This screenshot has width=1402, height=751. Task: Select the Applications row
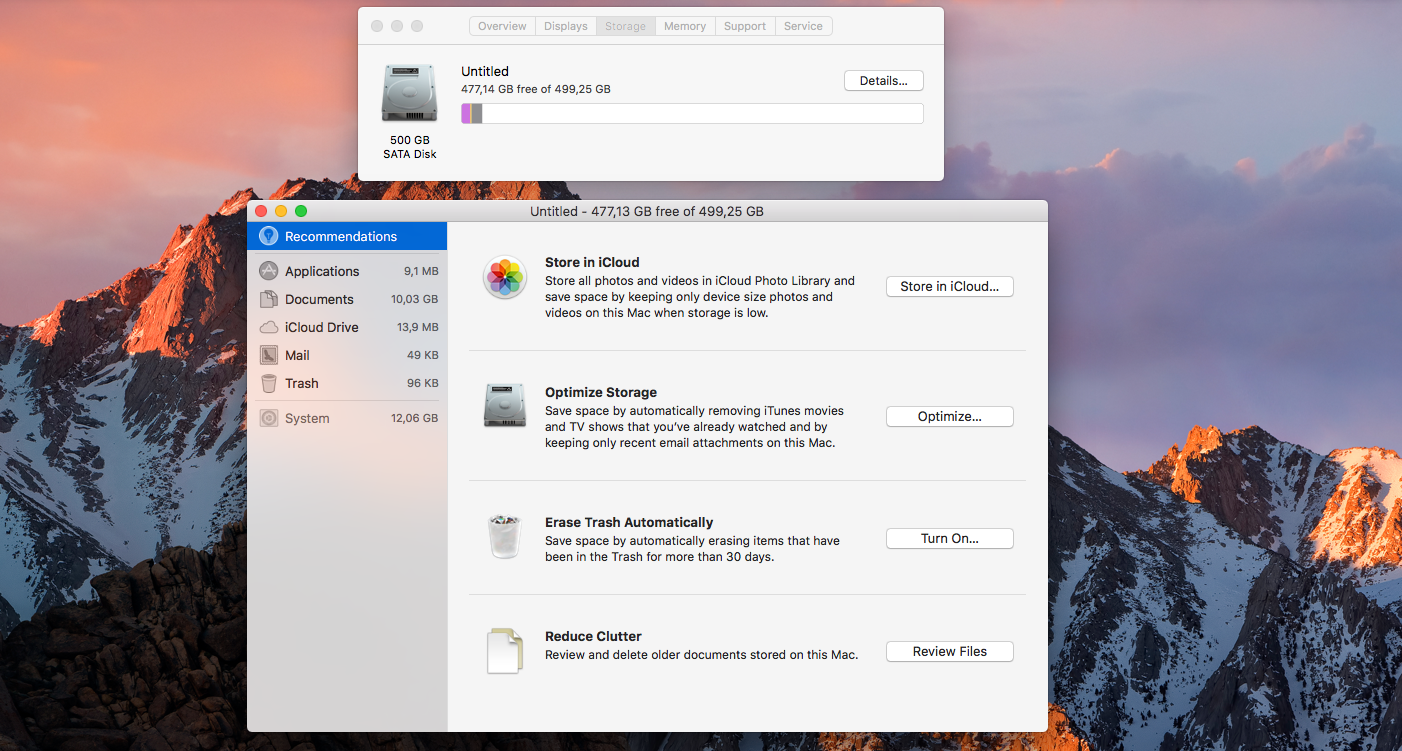pos(347,271)
